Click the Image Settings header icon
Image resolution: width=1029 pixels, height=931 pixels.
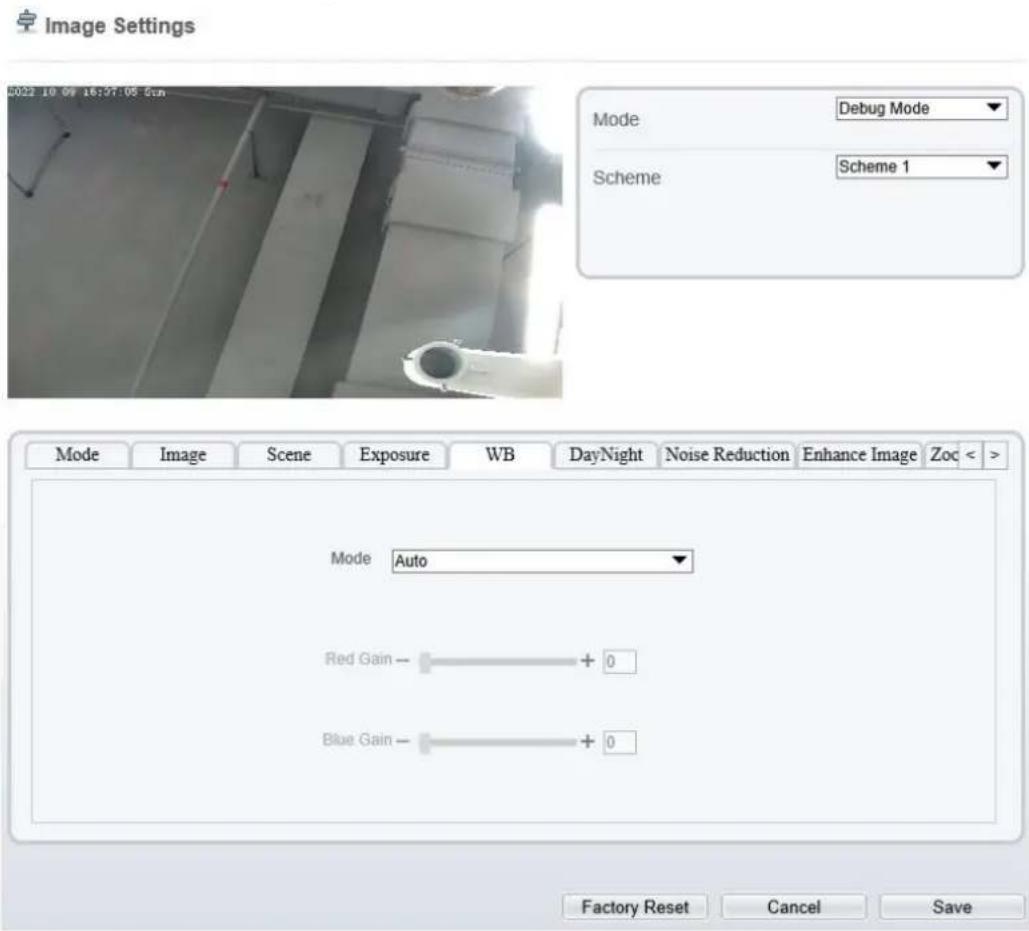point(26,22)
